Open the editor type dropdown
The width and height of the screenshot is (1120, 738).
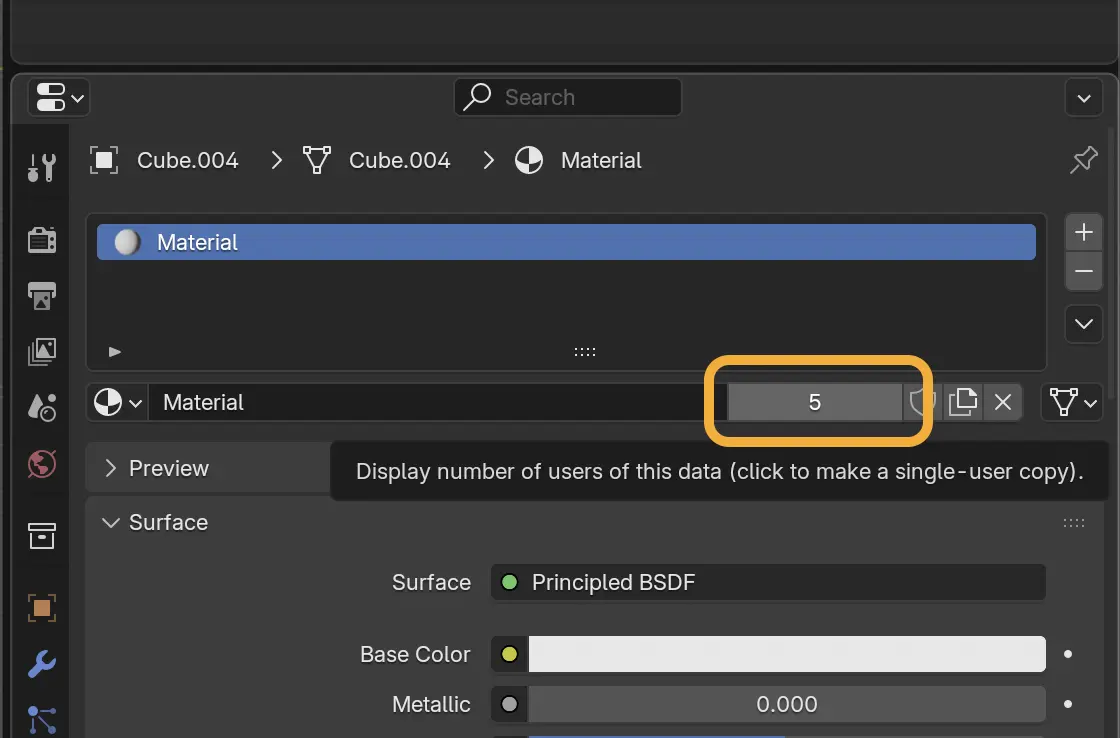pos(59,97)
